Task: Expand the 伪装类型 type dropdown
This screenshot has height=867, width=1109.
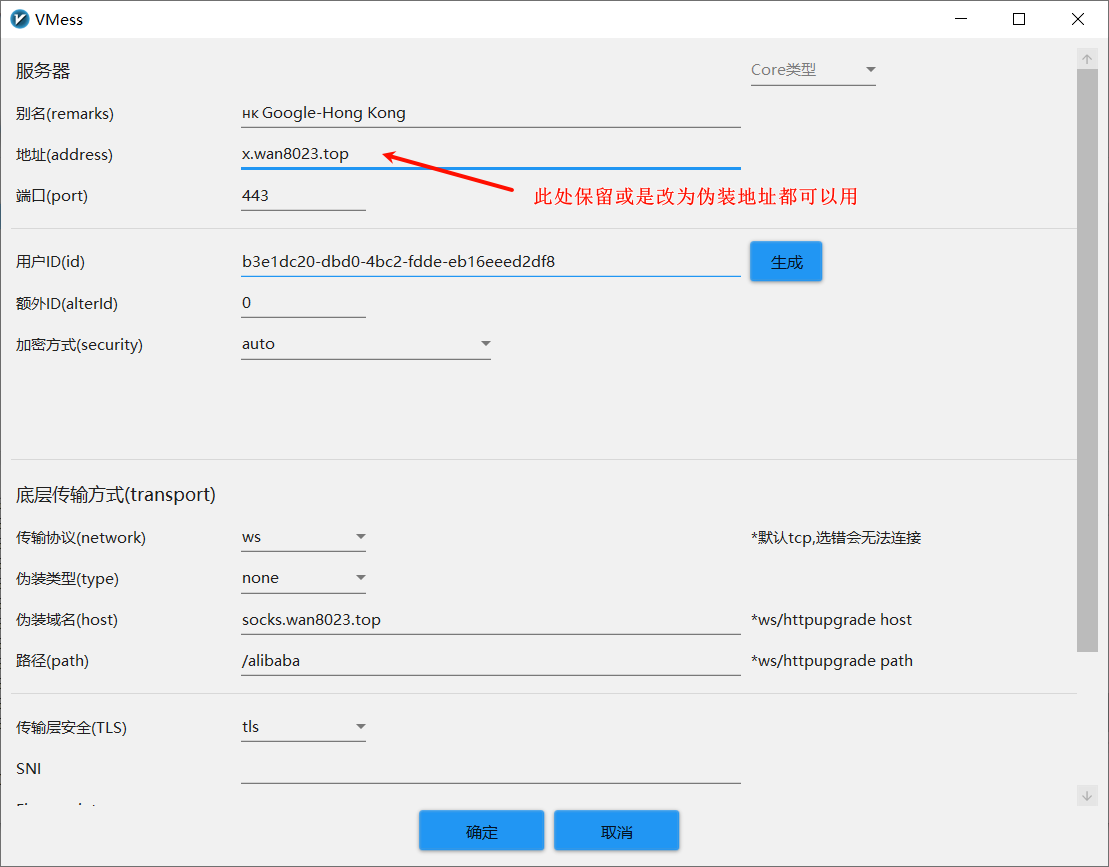Action: point(304,579)
